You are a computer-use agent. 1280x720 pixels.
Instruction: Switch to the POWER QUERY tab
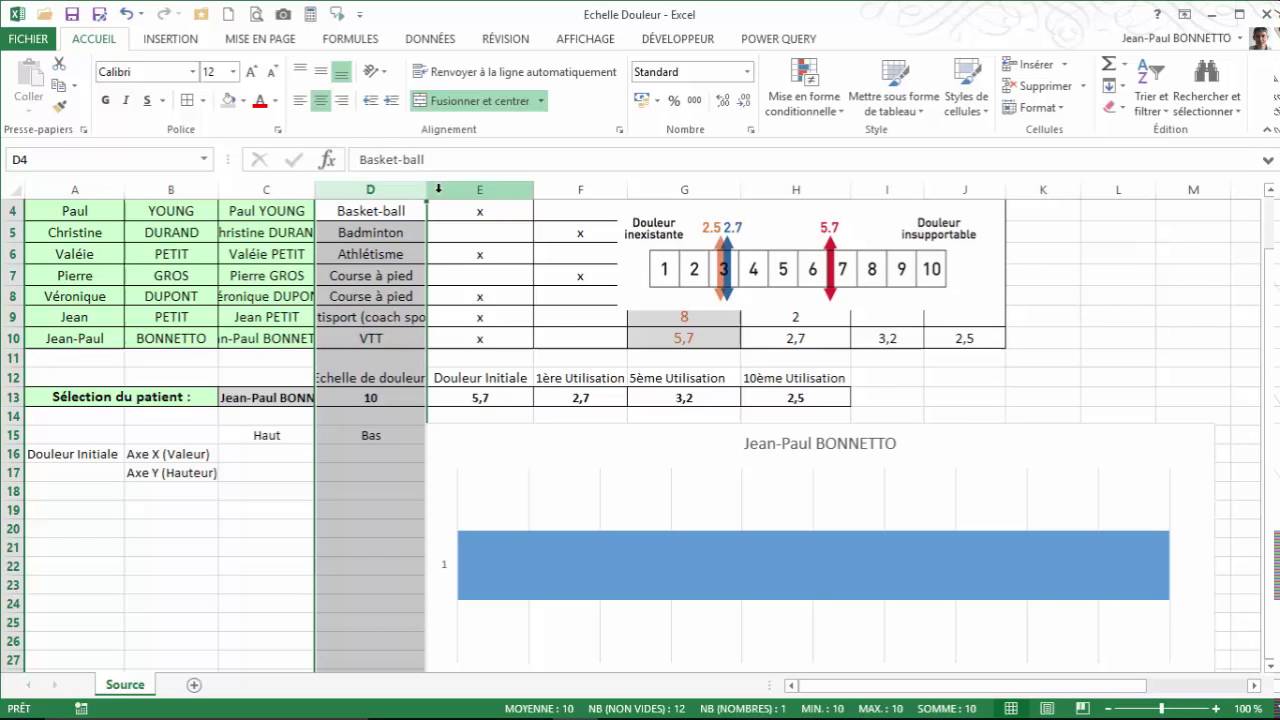point(778,39)
